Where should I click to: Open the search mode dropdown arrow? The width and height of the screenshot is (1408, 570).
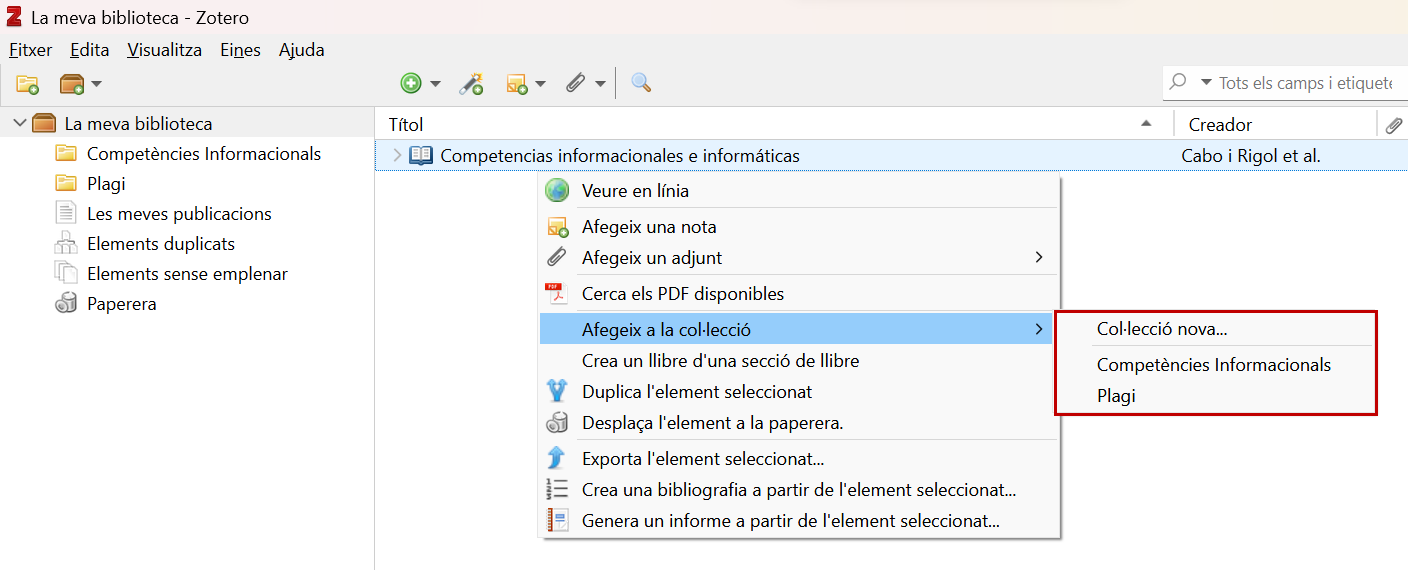tap(1206, 83)
